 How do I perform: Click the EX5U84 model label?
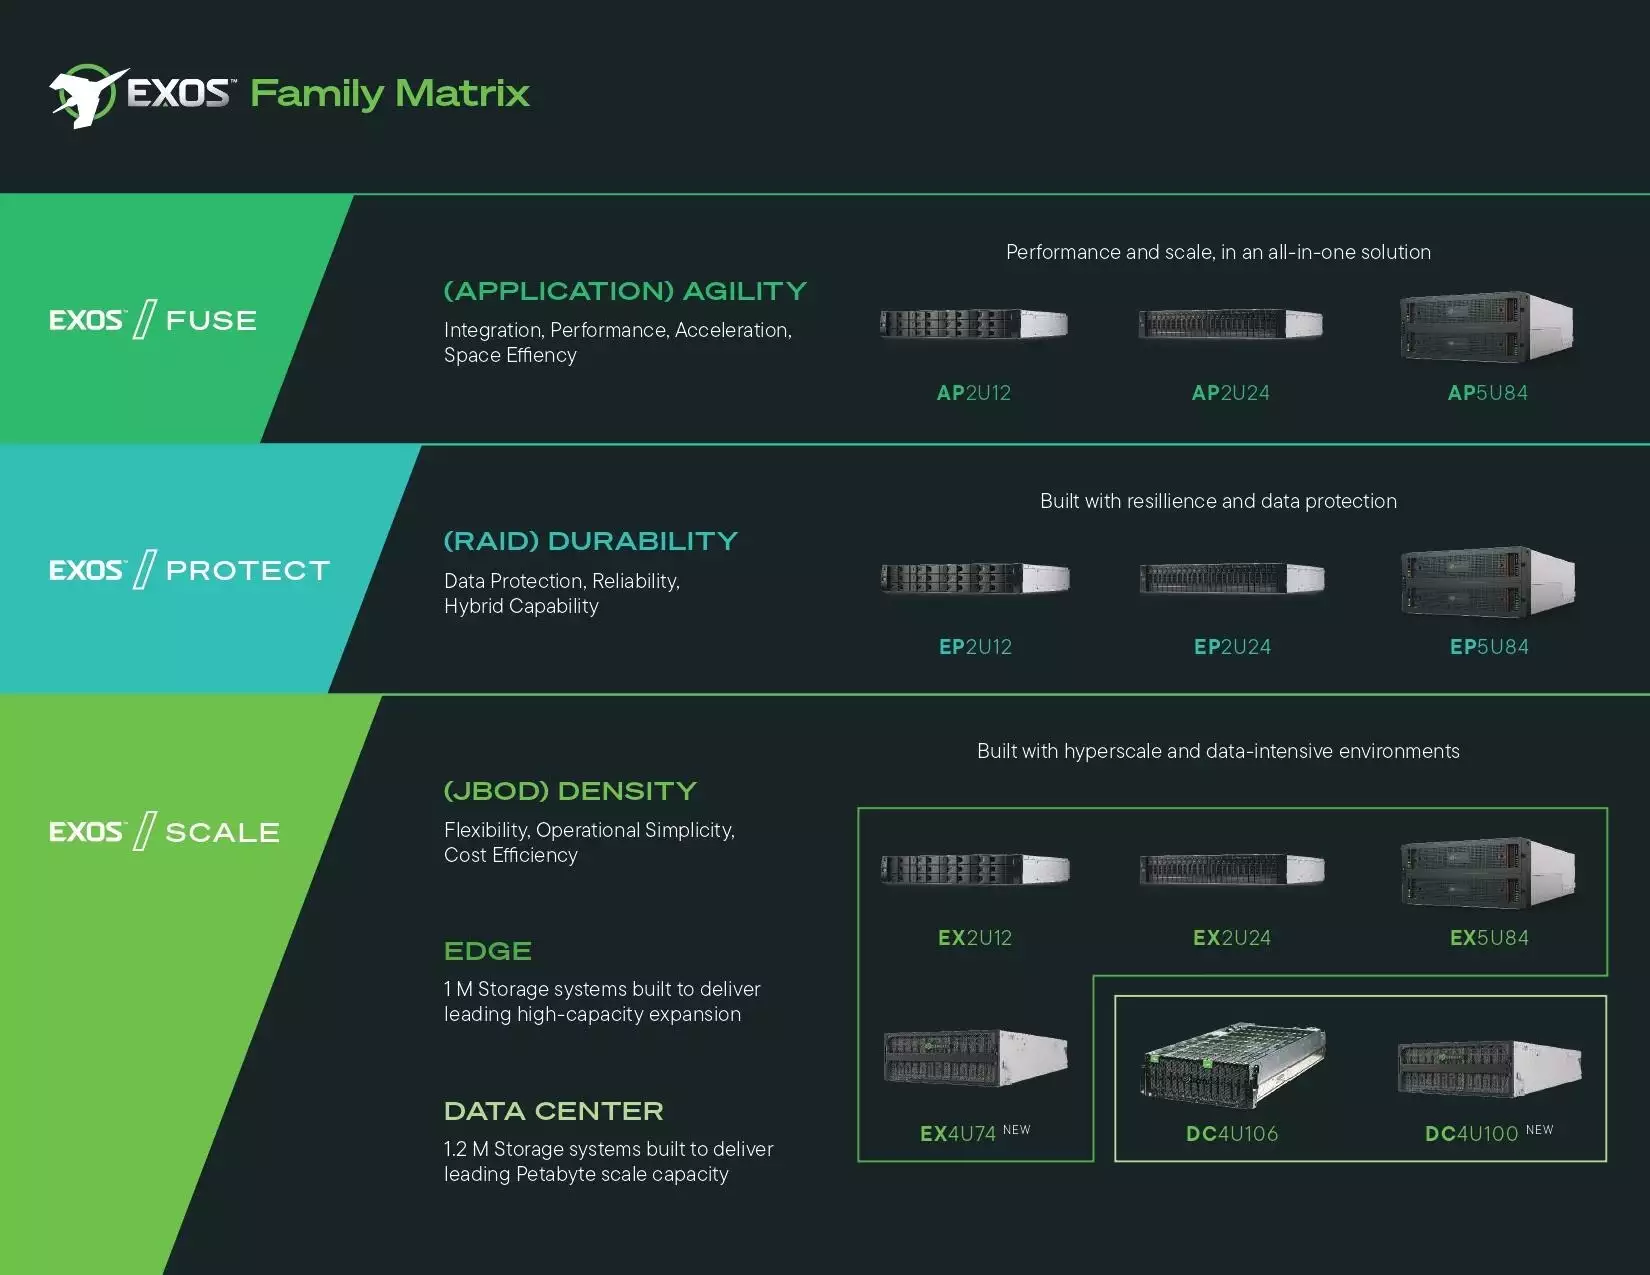point(1489,938)
